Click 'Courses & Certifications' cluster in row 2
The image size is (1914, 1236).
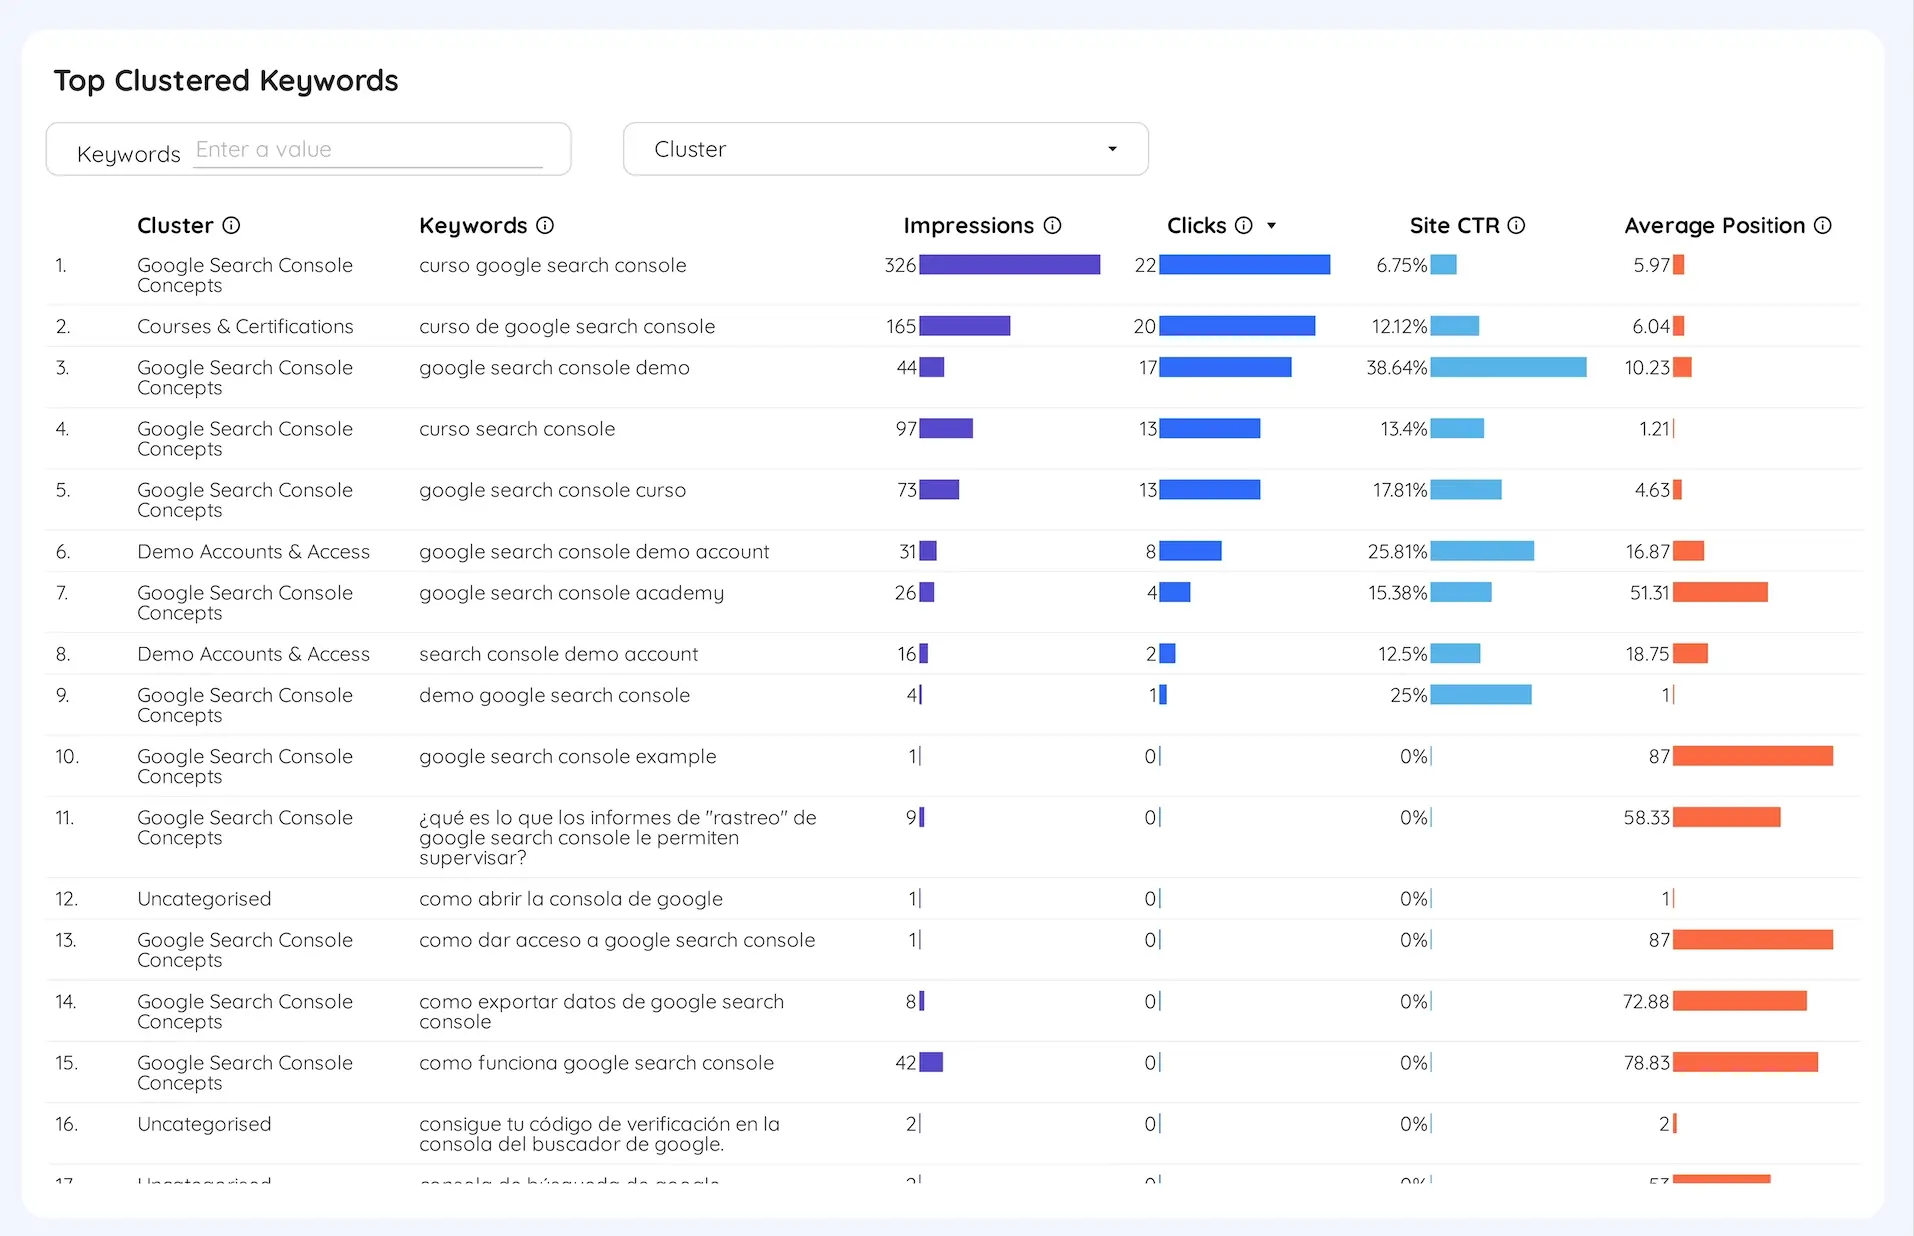(245, 327)
